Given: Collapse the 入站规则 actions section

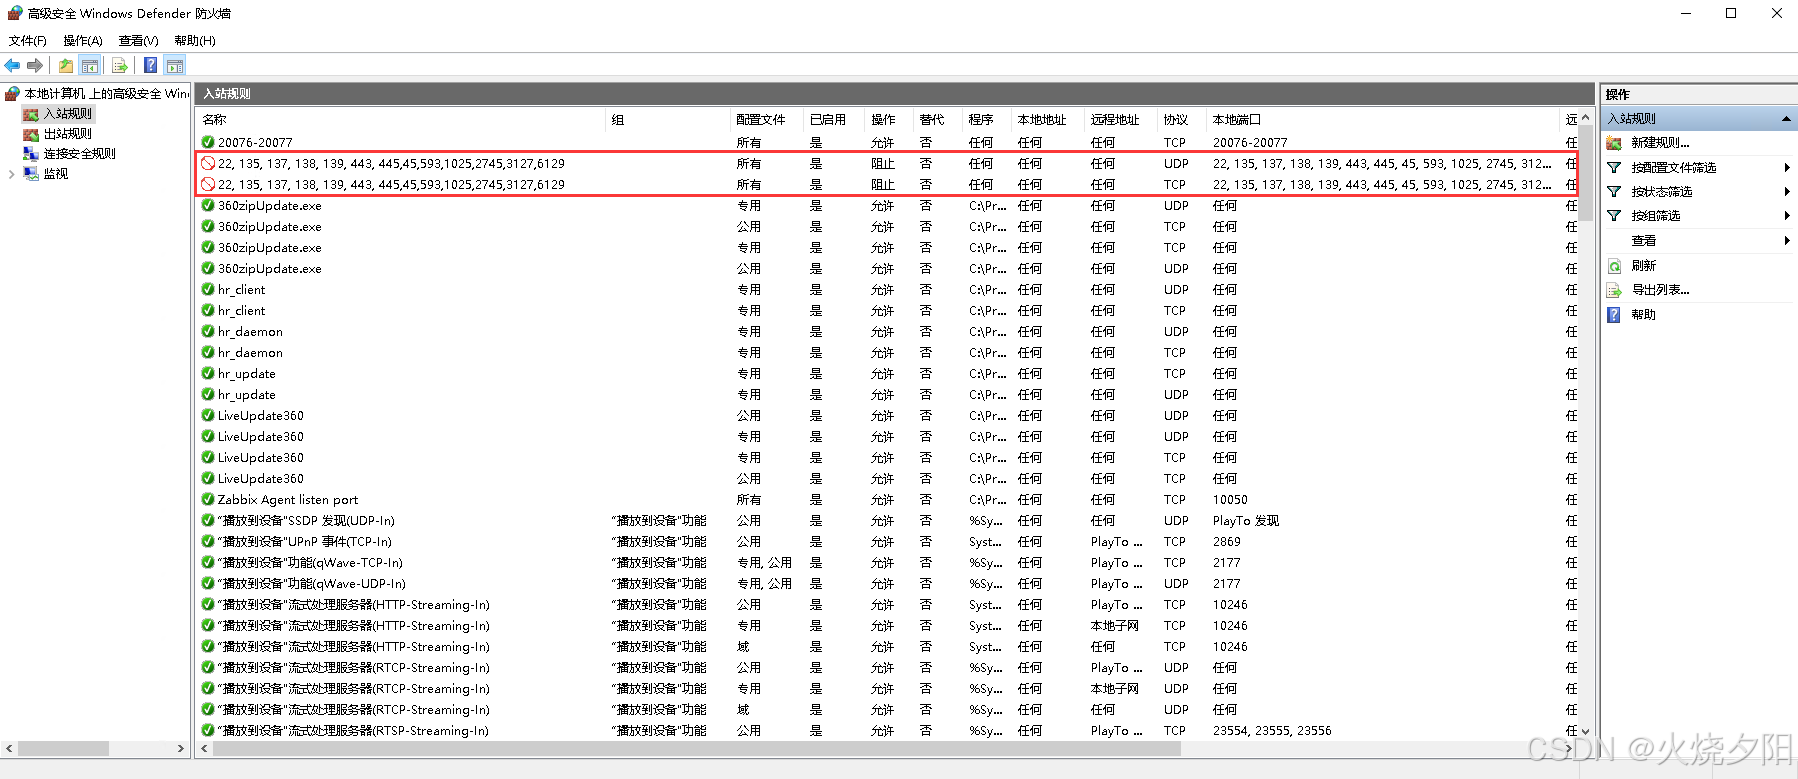Looking at the screenshot, I should point(1786,119).
